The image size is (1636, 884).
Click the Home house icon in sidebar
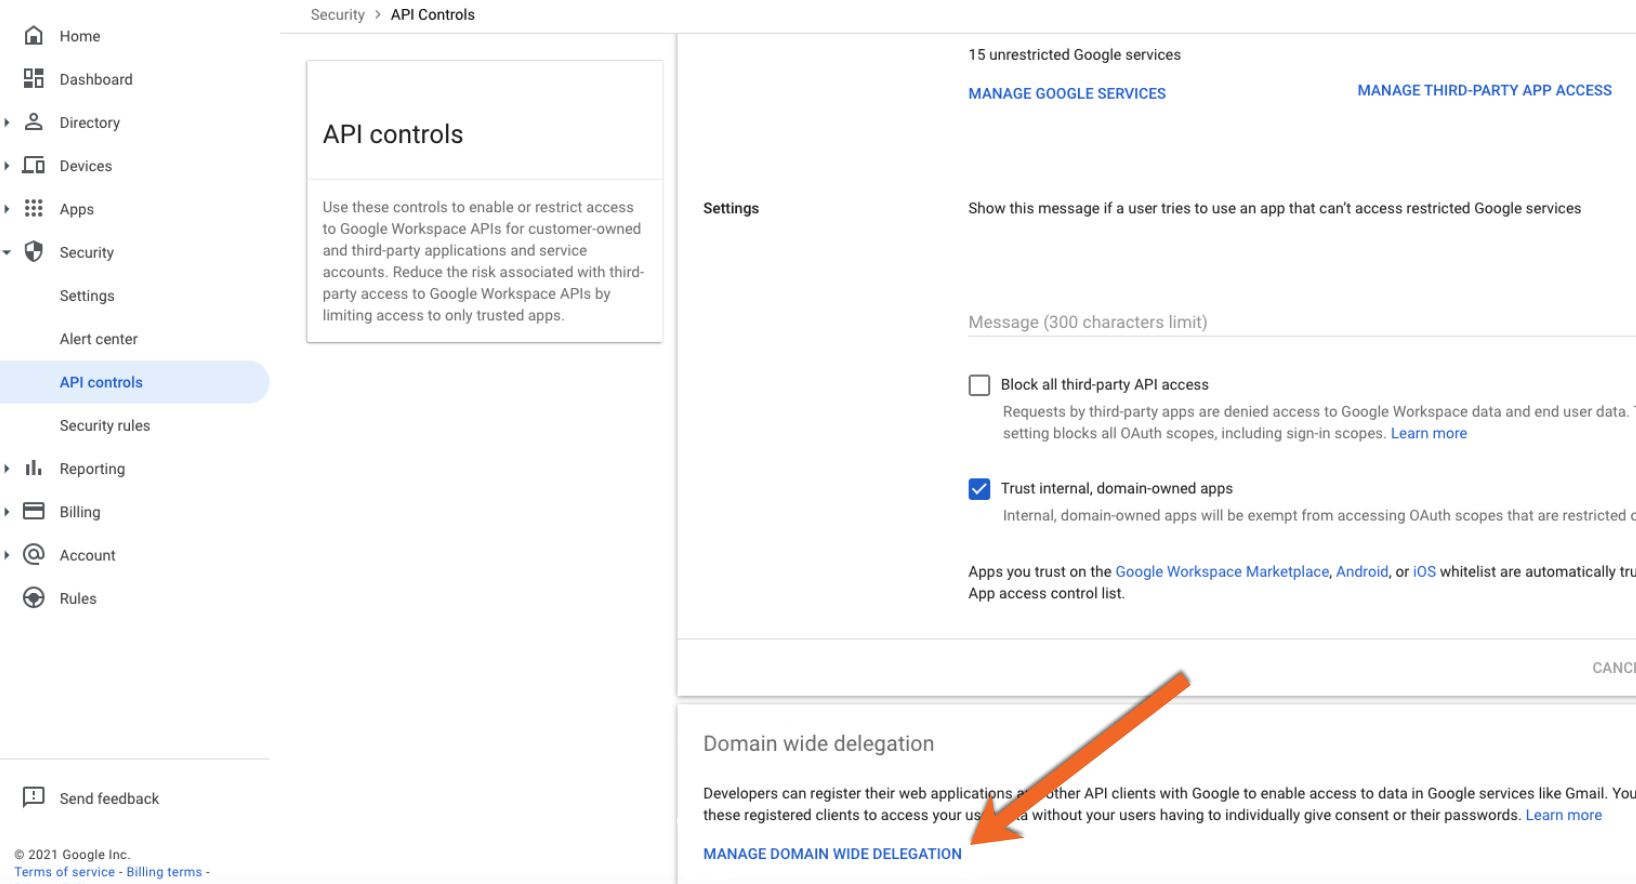34,36
